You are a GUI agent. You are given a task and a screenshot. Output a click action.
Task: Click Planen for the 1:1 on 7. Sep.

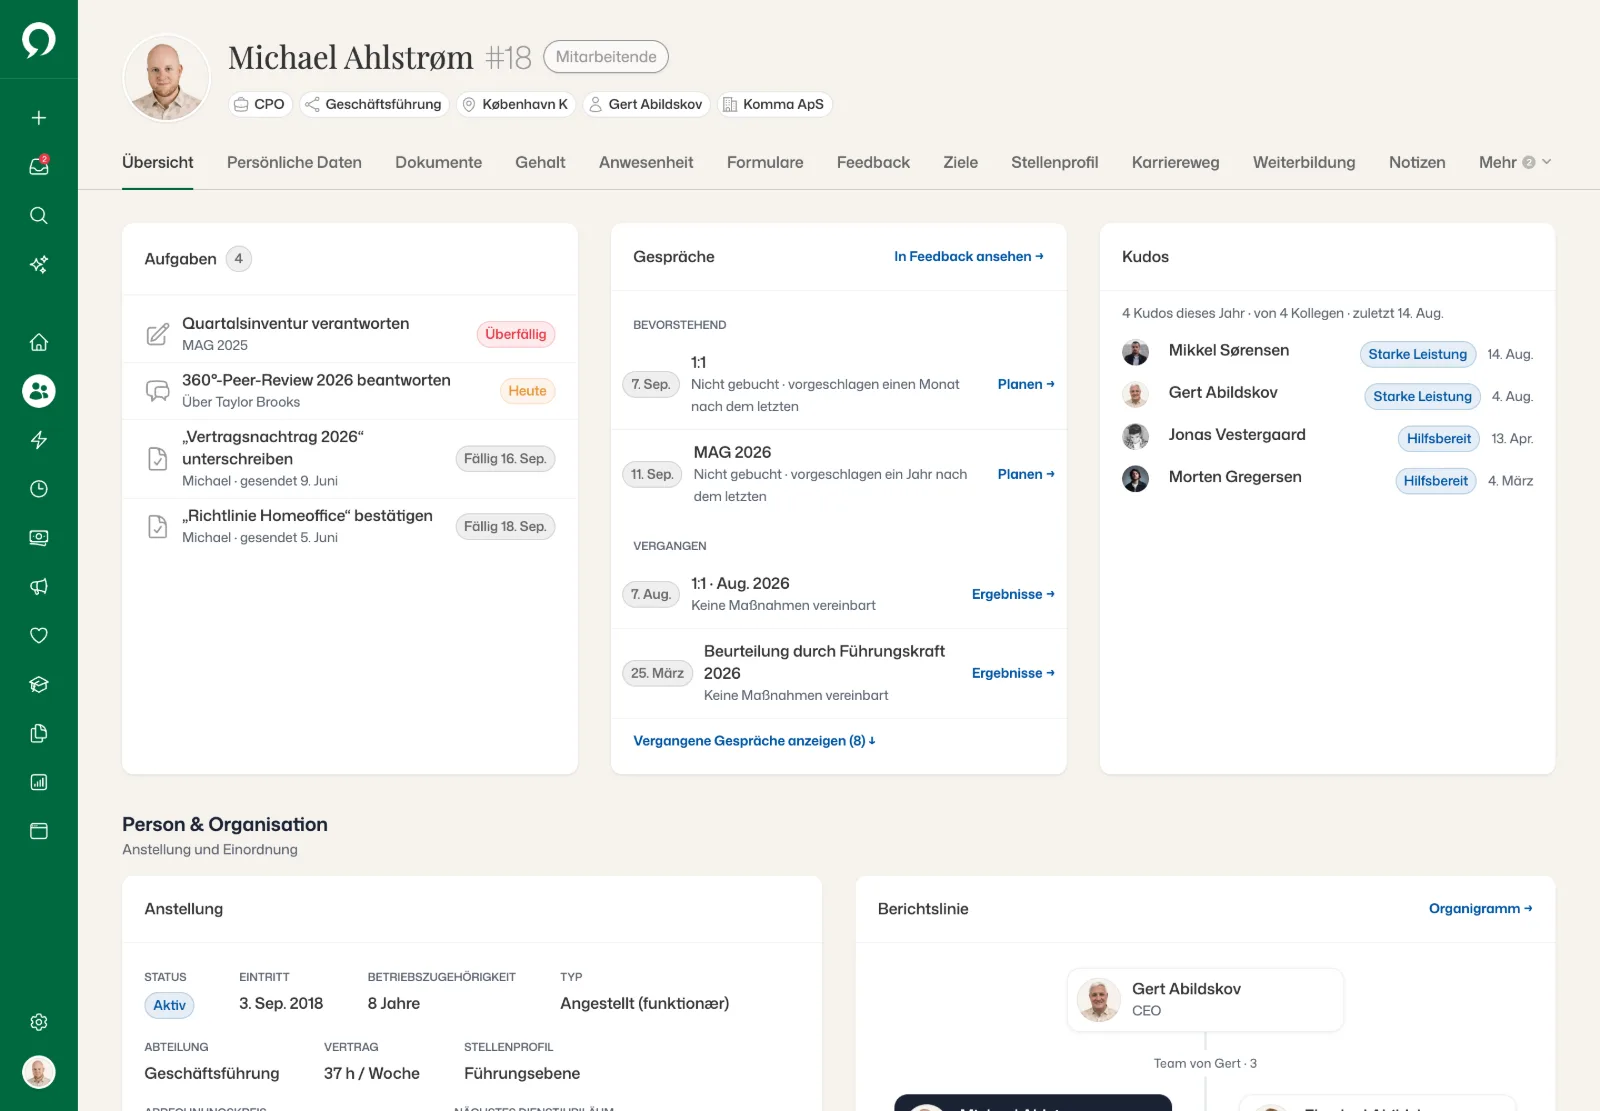click(1026, 384)
